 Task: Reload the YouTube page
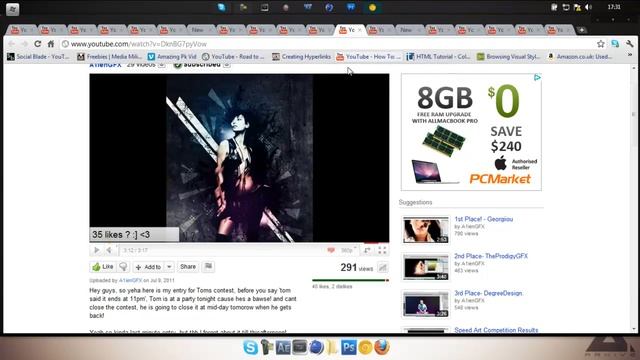(38, 44)
